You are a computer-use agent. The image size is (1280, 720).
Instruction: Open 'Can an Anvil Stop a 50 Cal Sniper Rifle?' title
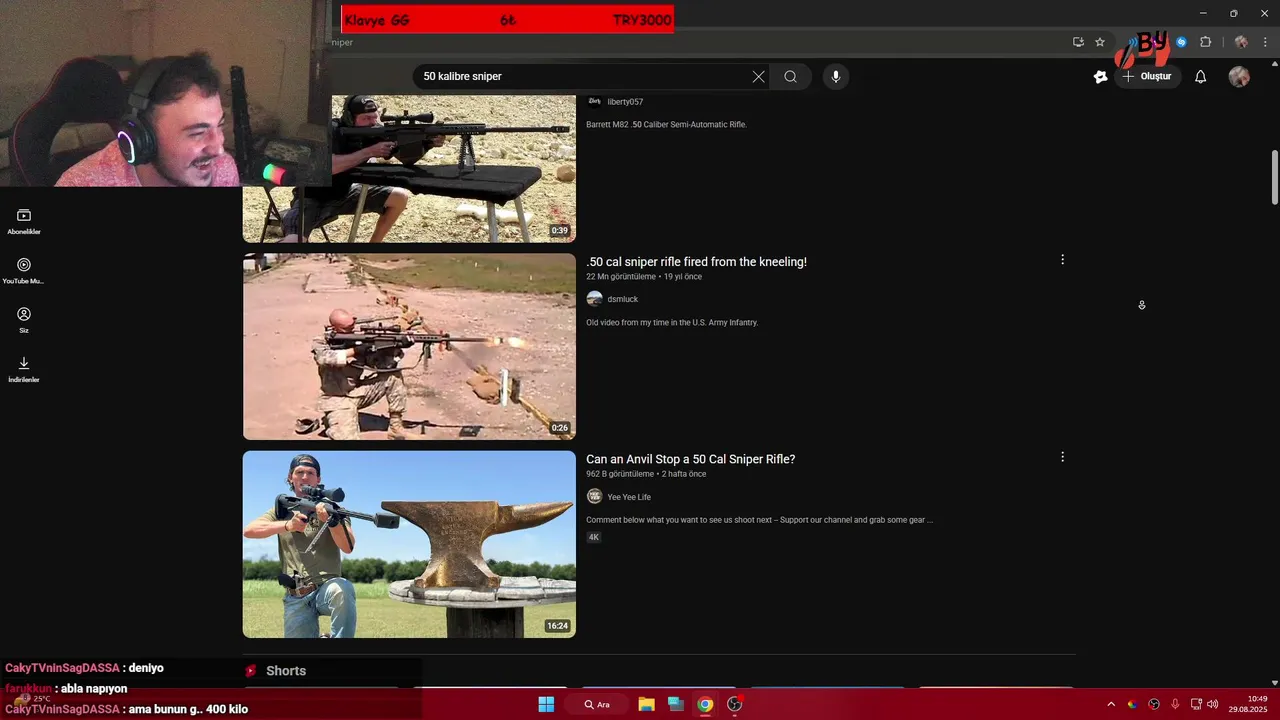point(690,459)
